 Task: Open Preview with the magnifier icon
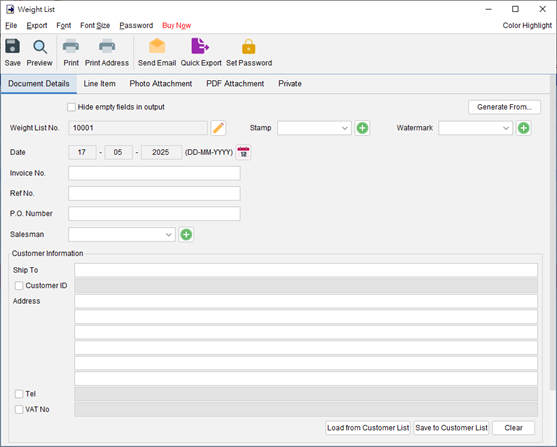coord(40,47)
